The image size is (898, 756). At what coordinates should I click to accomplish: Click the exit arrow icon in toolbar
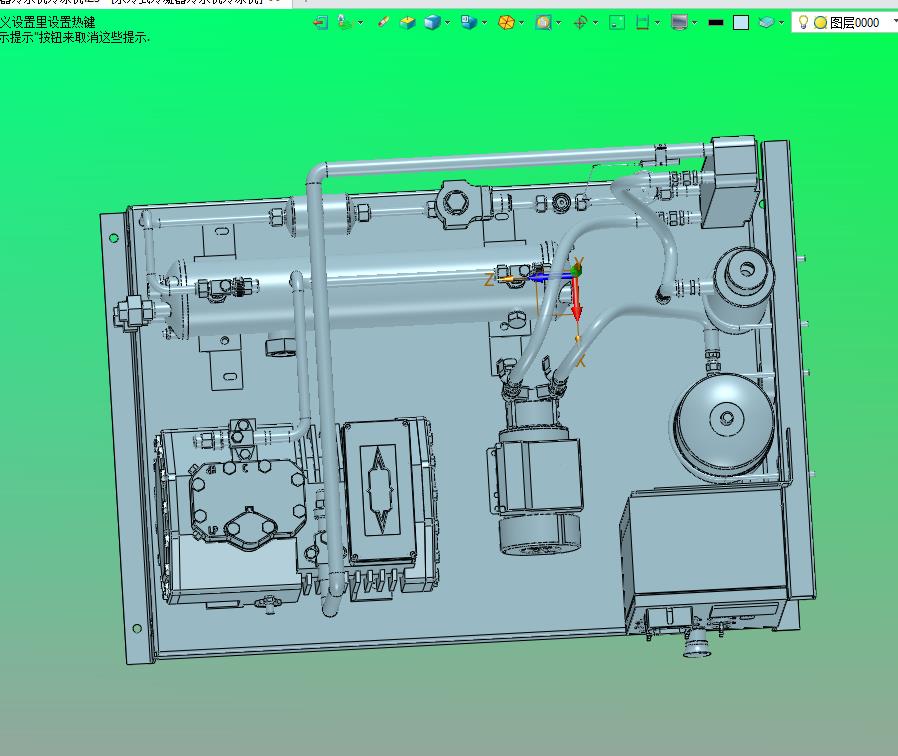coord(321,22)
